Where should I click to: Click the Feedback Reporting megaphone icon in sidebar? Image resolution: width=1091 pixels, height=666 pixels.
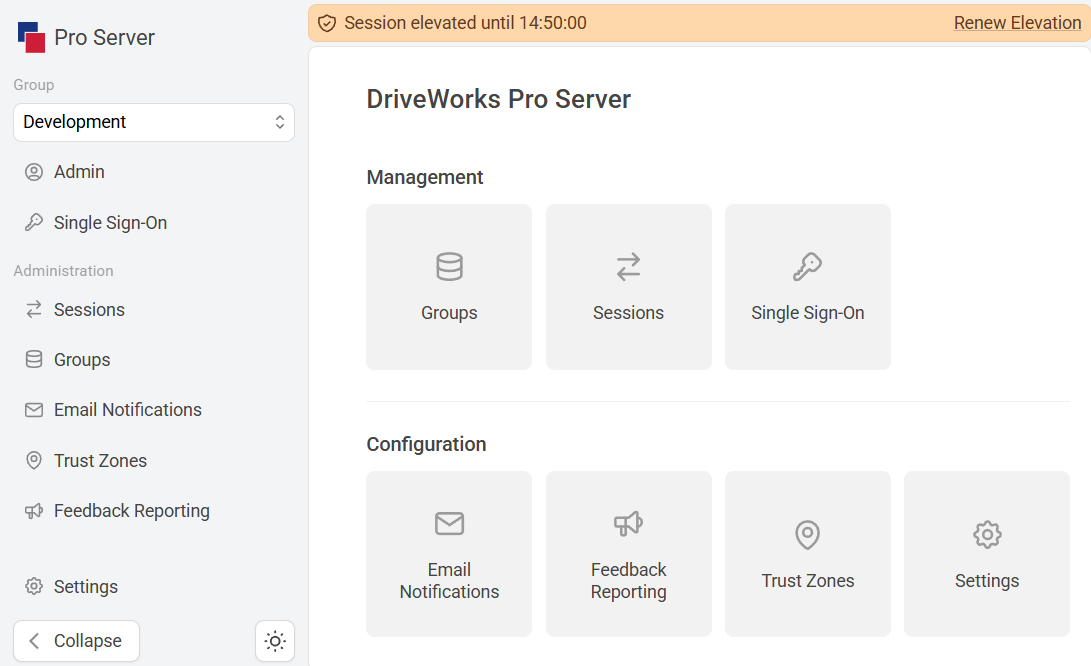click(33, 511)
